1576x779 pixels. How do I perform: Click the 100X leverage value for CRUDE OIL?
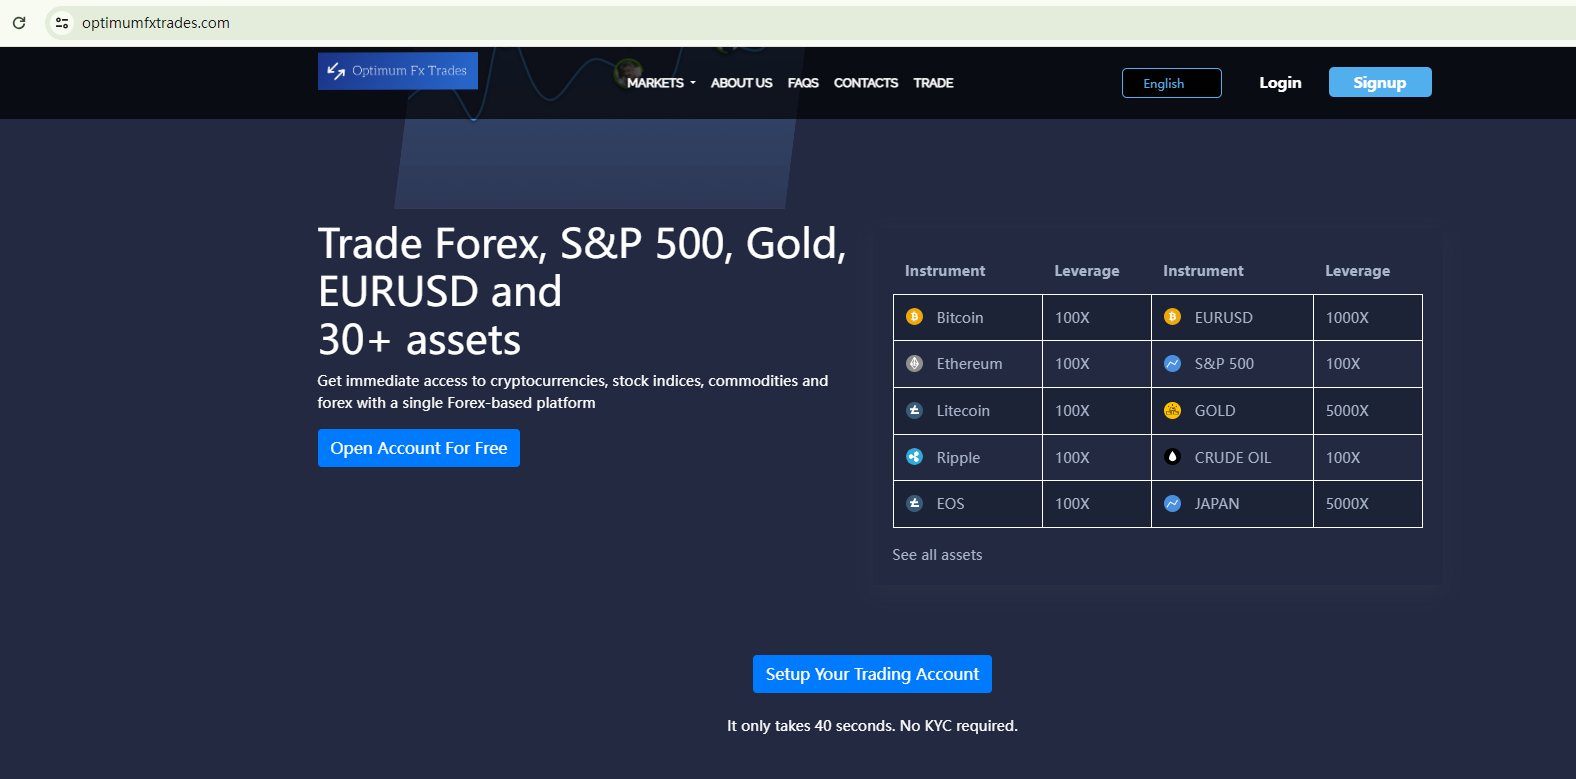tap(1343, 458)
